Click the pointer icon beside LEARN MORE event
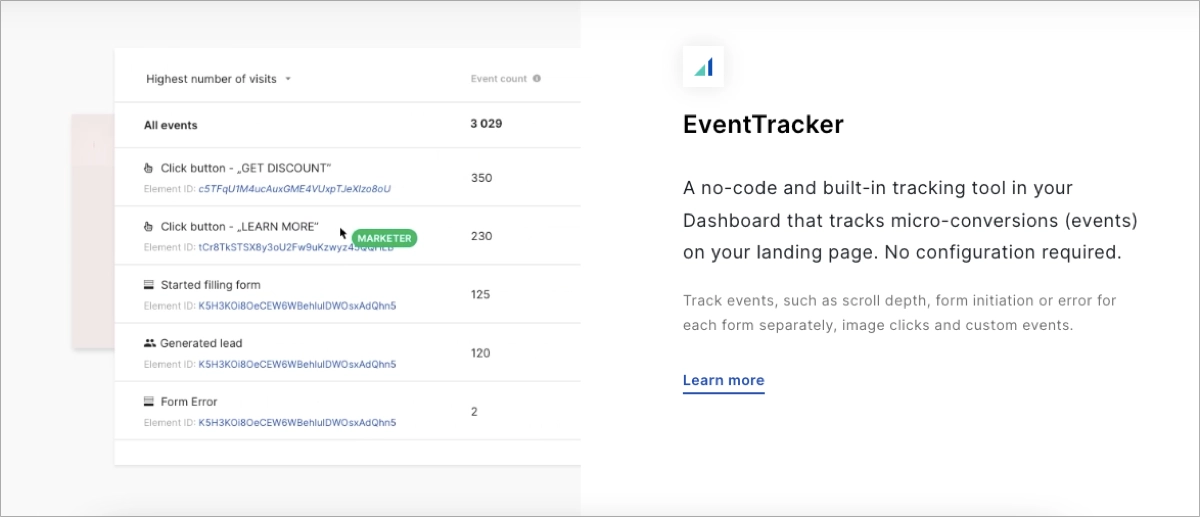The height and width of the screenshot is (517, 1200). (150, 227)
